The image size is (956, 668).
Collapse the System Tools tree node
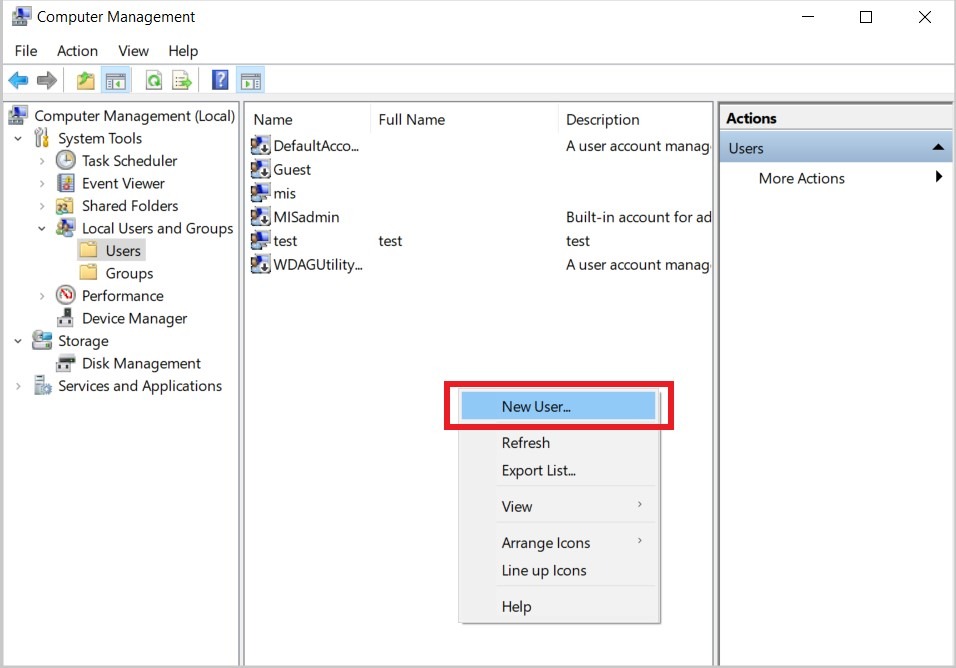(18, 139)
